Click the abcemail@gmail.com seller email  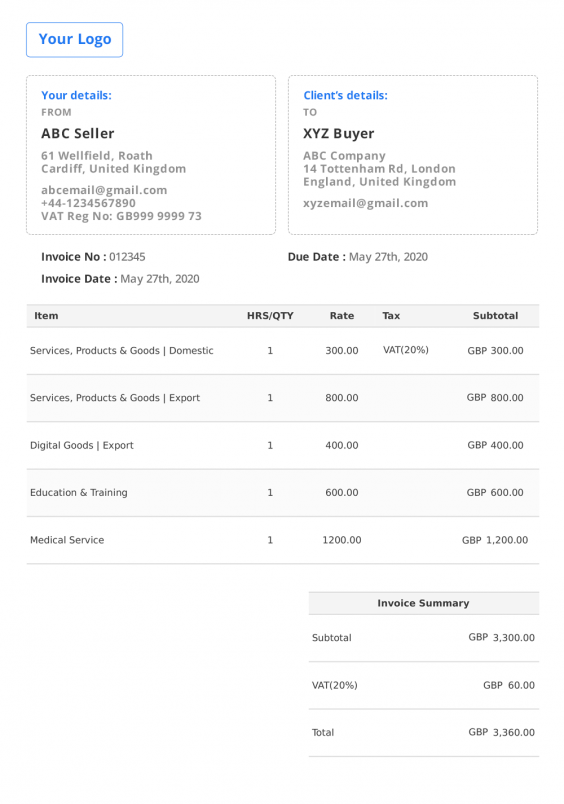pyautogui.click(x=104, y=190)
